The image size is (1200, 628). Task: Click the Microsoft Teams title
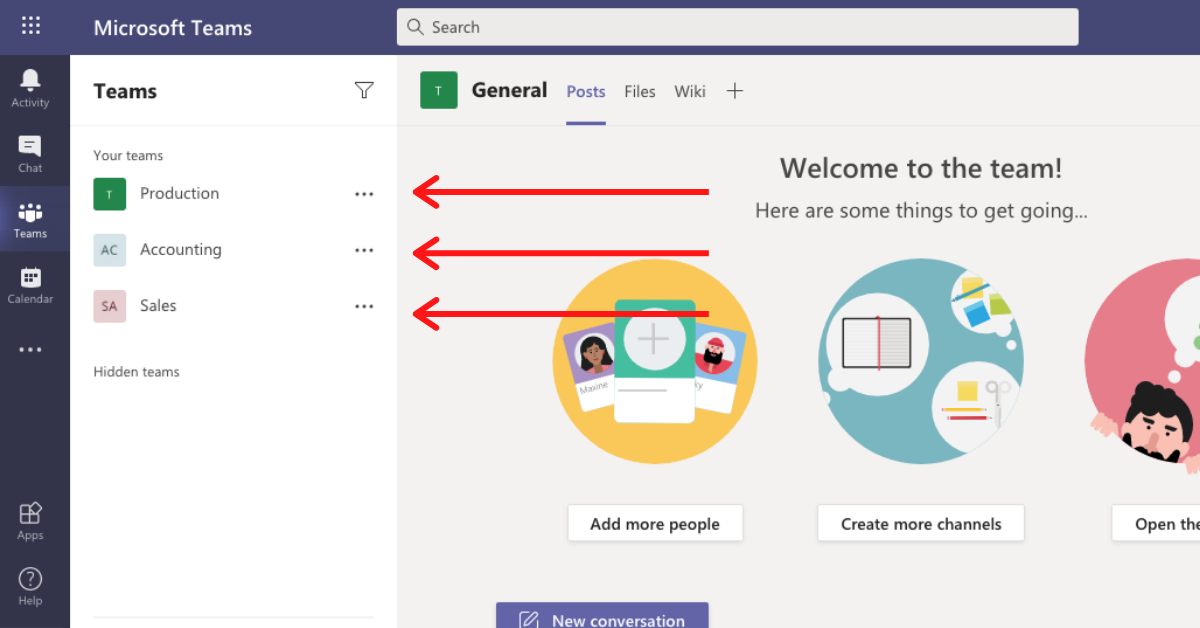(x=173, y=27)
